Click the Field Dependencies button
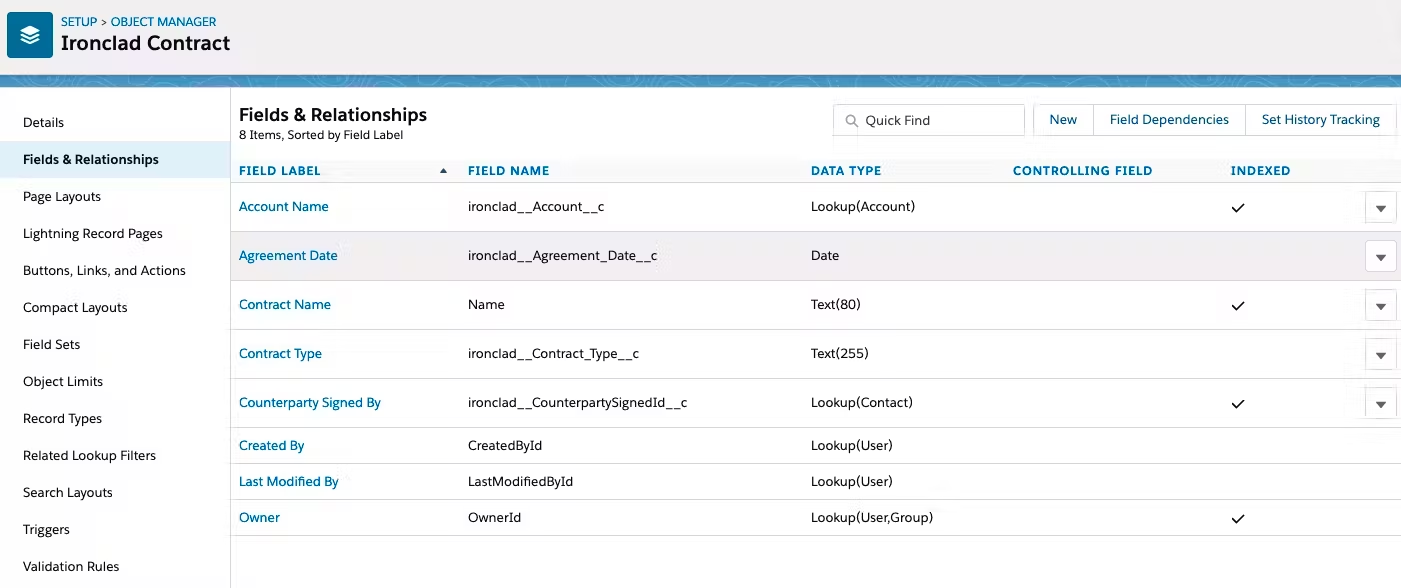 pyautogui.click(x=1169, y=120)
